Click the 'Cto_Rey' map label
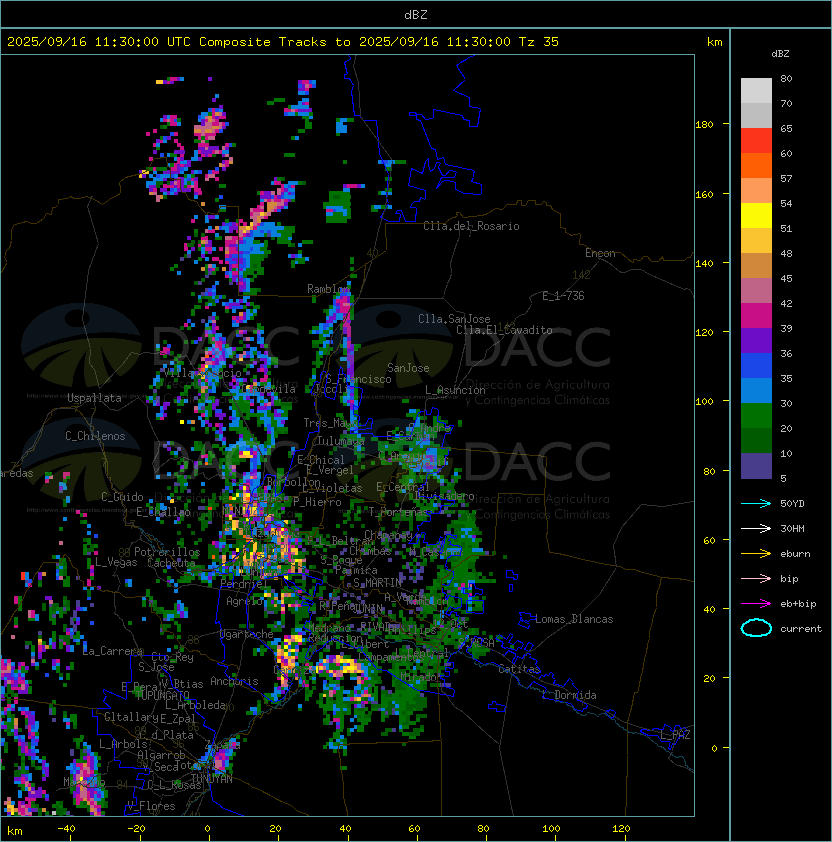 172,657
